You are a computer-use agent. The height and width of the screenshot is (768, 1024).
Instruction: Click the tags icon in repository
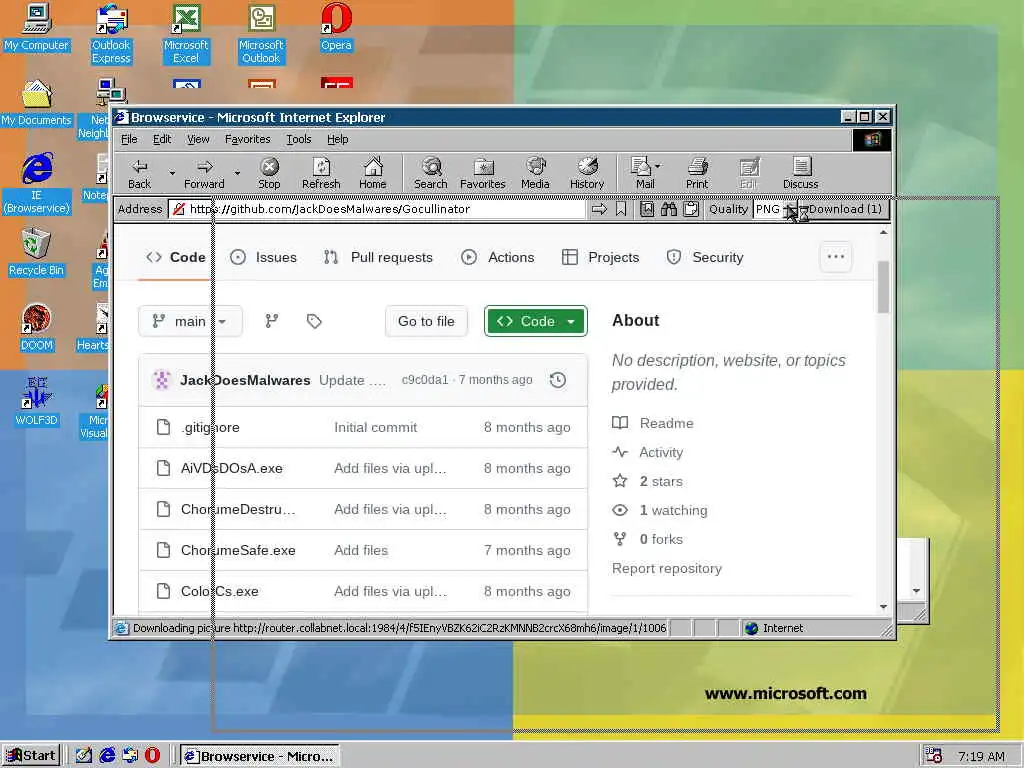pyautogui.click(x=314, y=321)
